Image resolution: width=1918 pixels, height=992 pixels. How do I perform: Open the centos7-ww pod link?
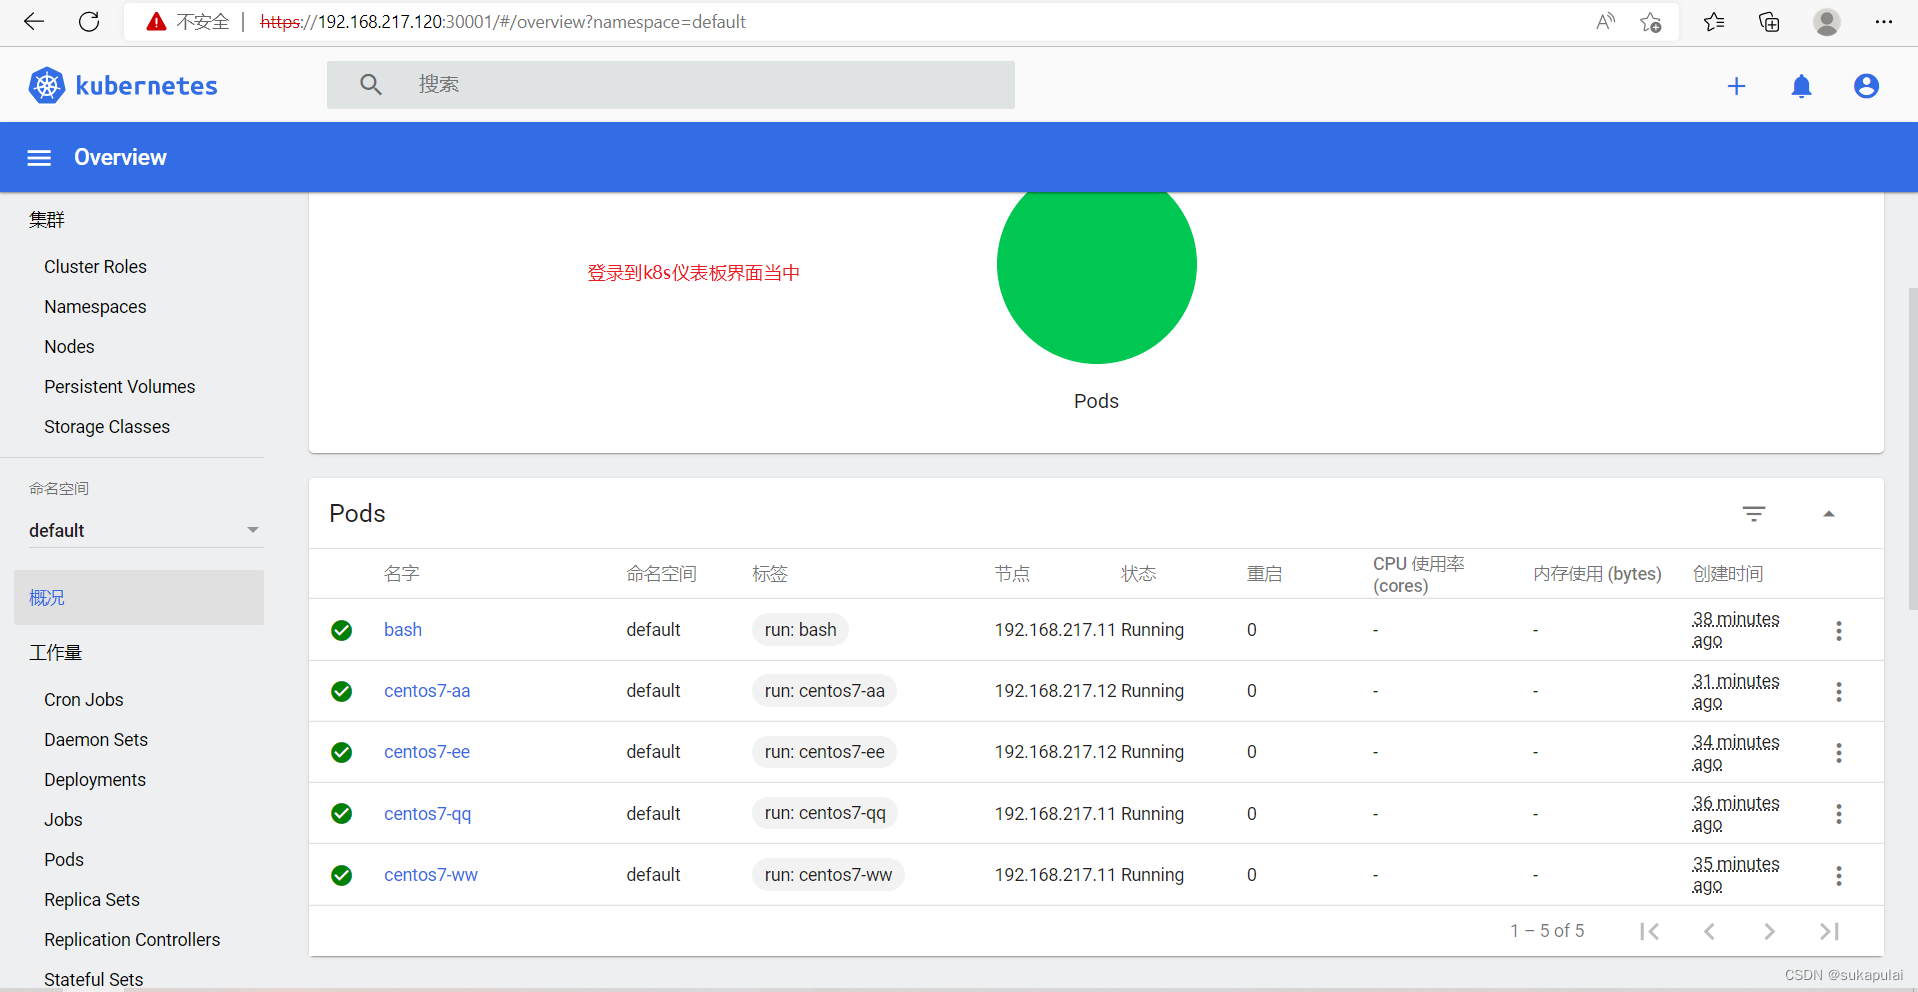(x=431, y=875)
